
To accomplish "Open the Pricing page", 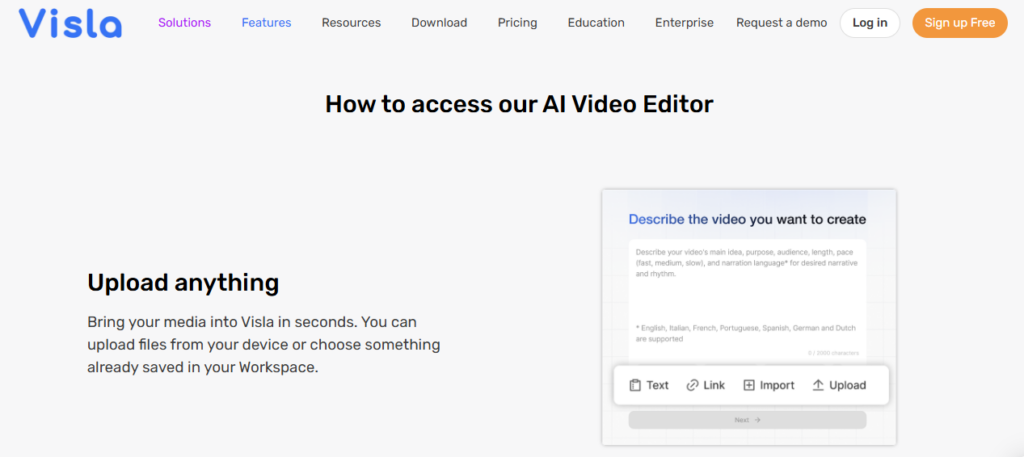I will point(517,23).
